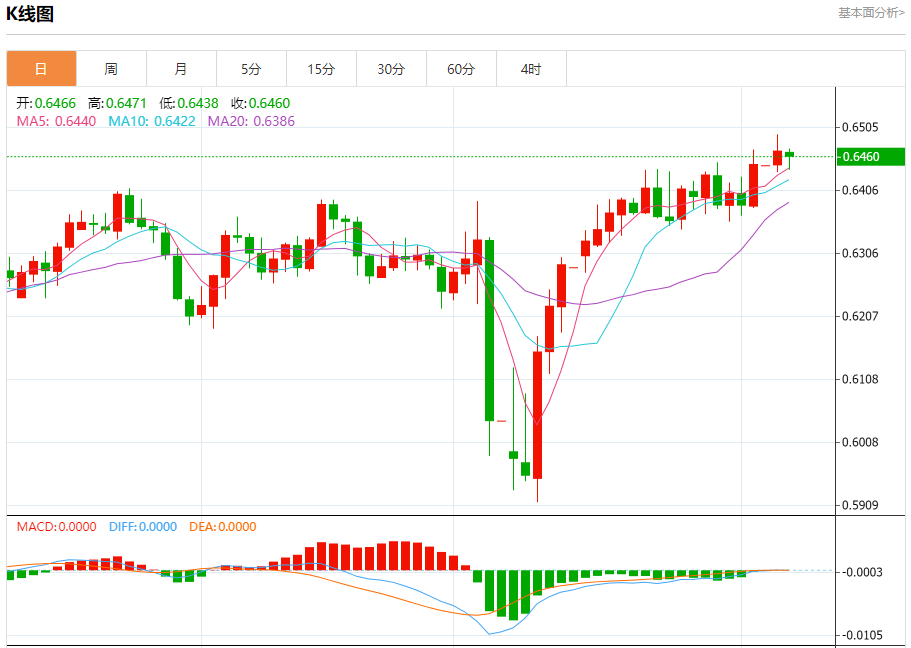
Task: Click the K线图 title
Action: (x=30, y=14)
